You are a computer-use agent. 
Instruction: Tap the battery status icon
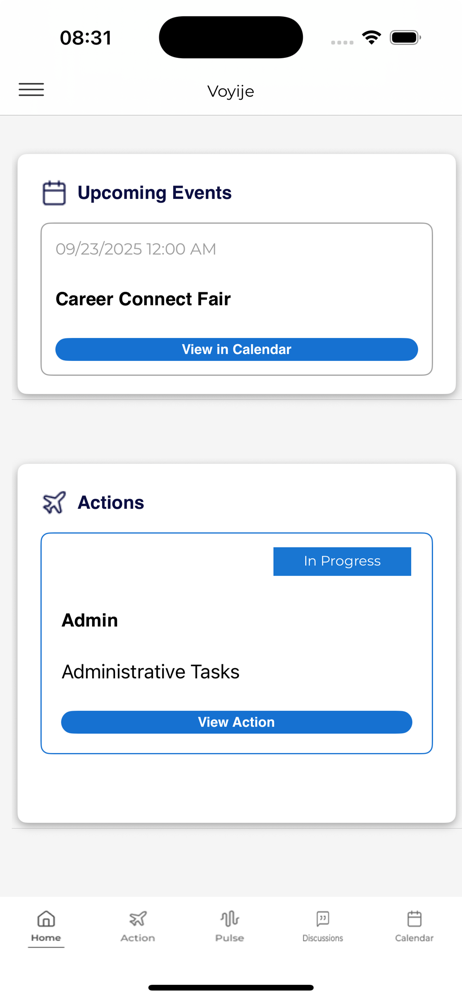(404, 38)
